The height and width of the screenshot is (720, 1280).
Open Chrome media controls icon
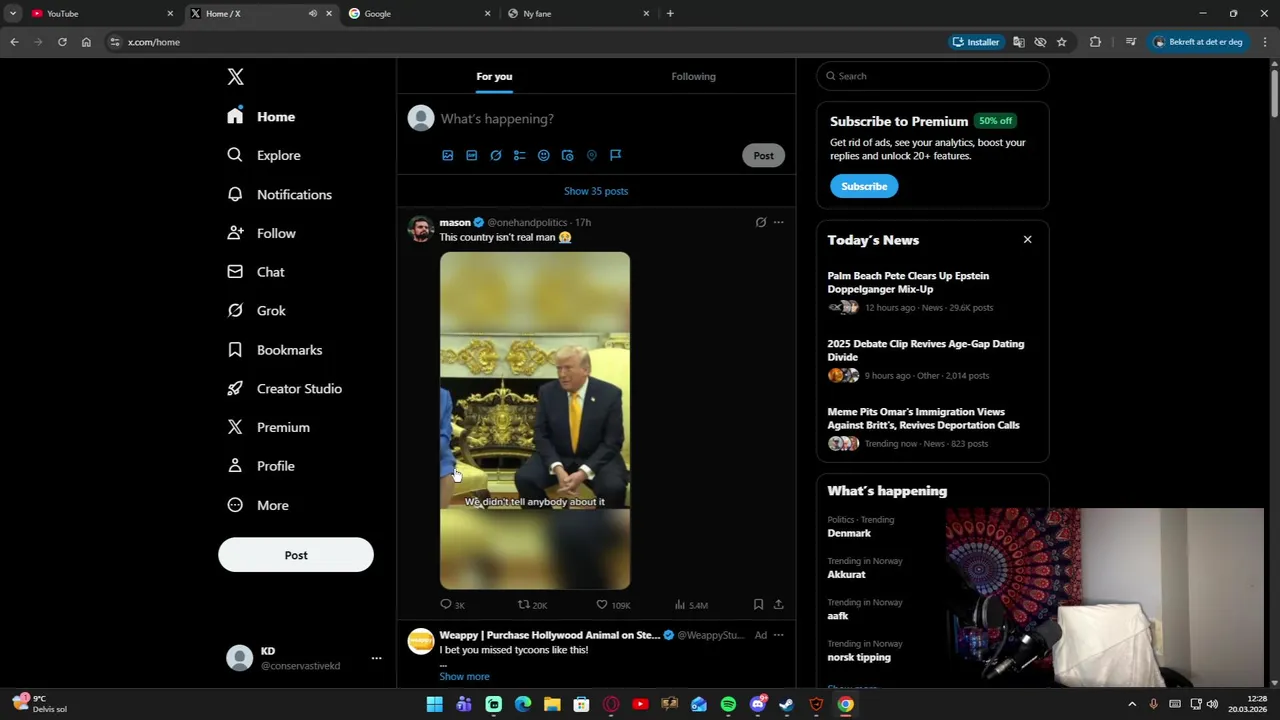tap(1131, 42)
